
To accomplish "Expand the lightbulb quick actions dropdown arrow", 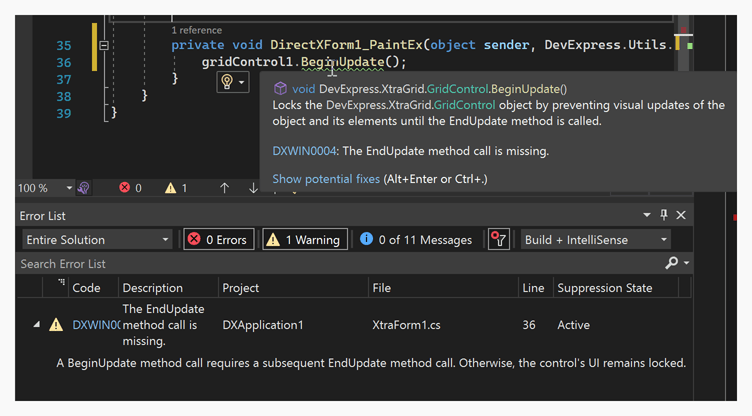I will 241,82.
